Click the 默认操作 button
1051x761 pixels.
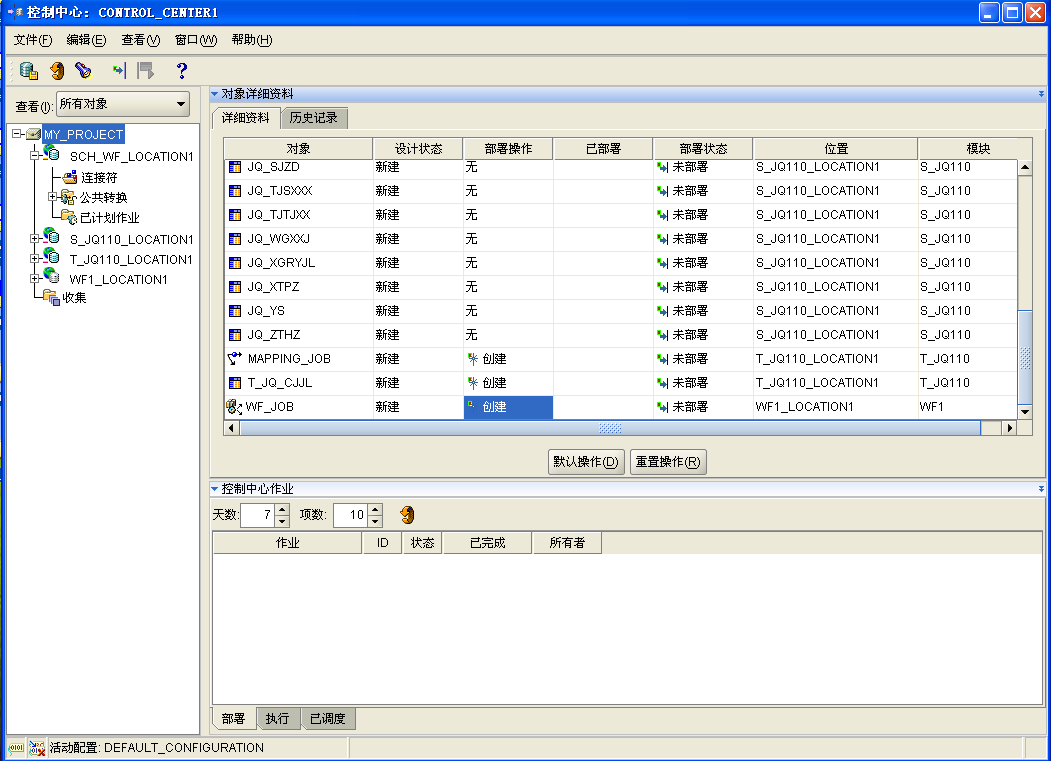tap(586, 462)
